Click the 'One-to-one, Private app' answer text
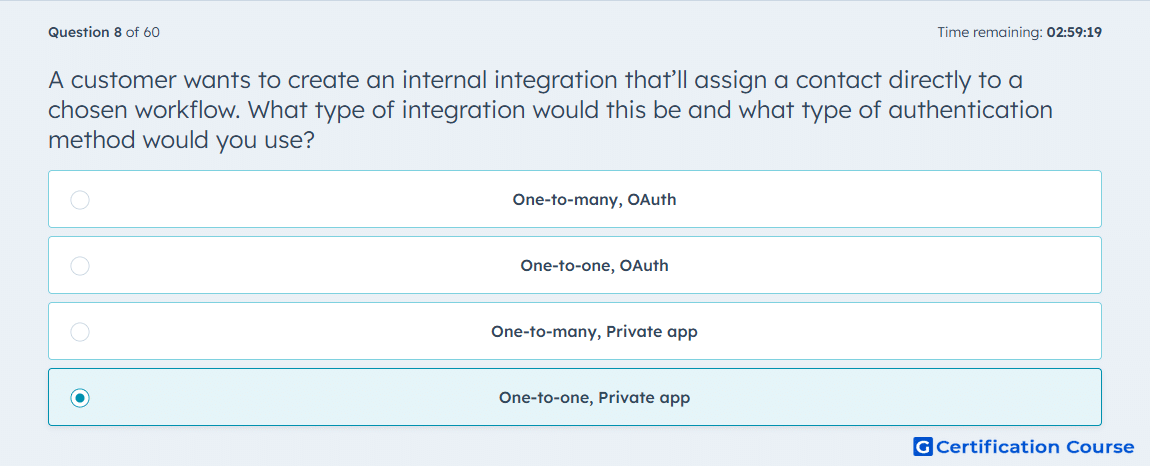Image resolution: width=1150 pixels, height=466 pixels. coord(594,398)
